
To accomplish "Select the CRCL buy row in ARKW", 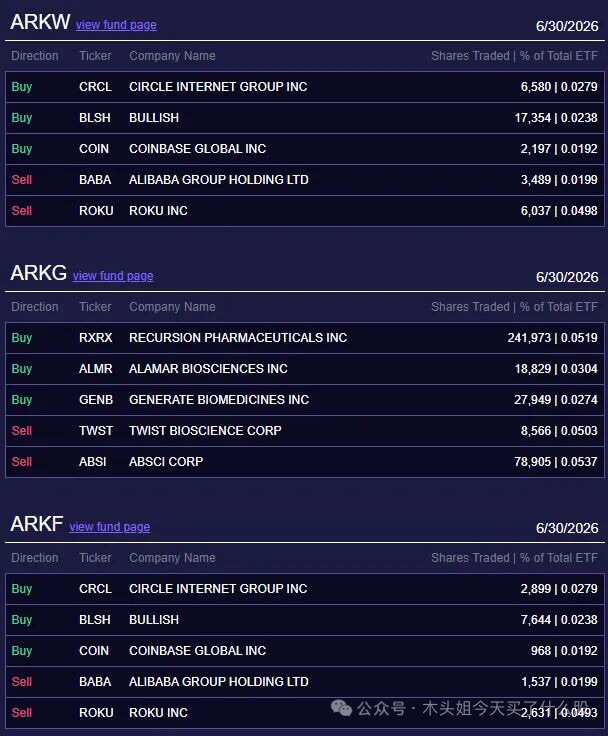I will [305, 87].
